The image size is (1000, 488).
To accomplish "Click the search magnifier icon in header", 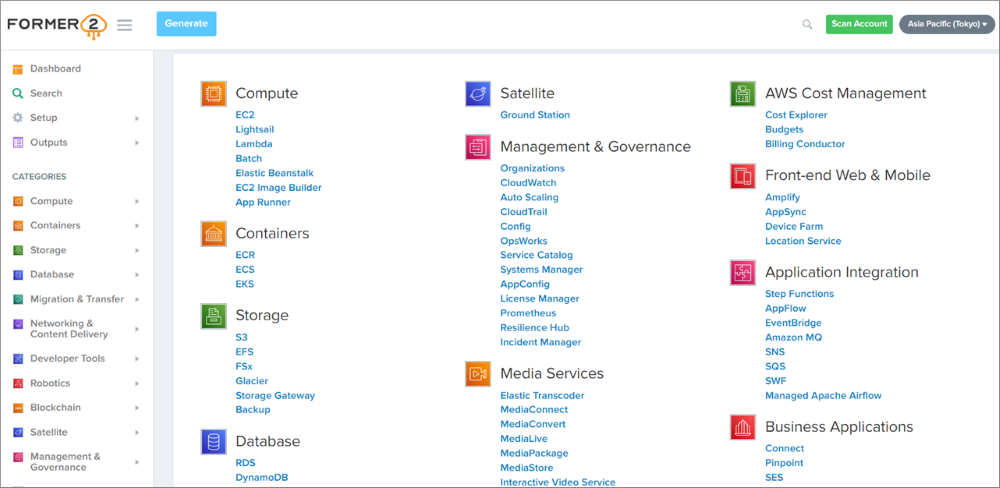I will tap(807, 25).
